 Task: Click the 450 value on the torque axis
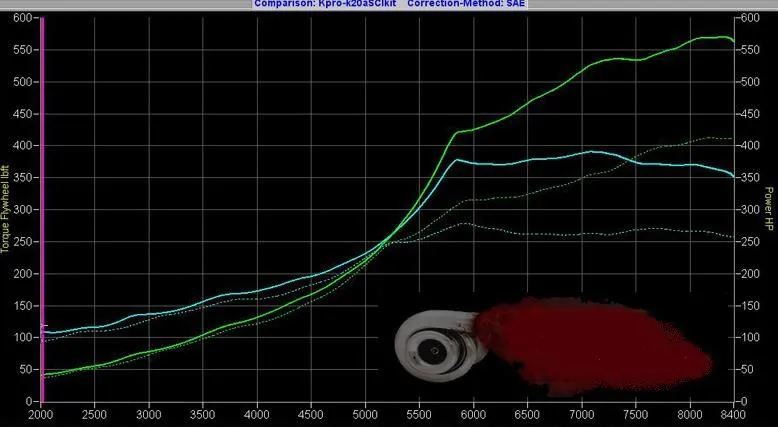point(24,114)
